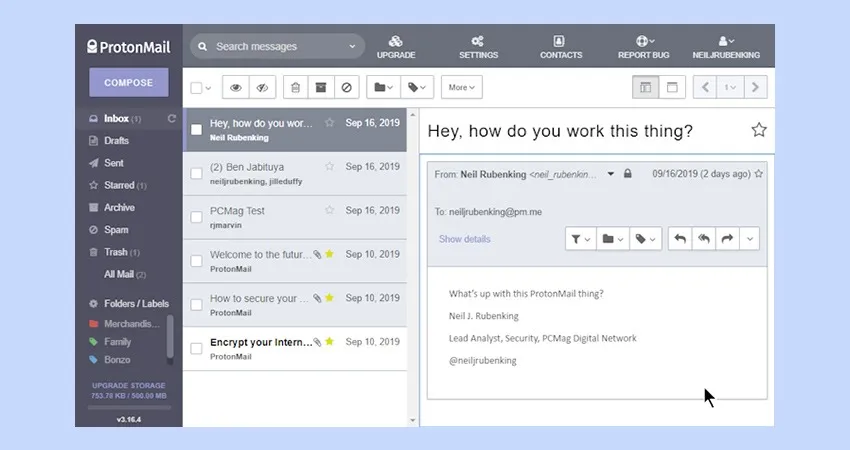Move selected messages to trash

click(295, 87)
